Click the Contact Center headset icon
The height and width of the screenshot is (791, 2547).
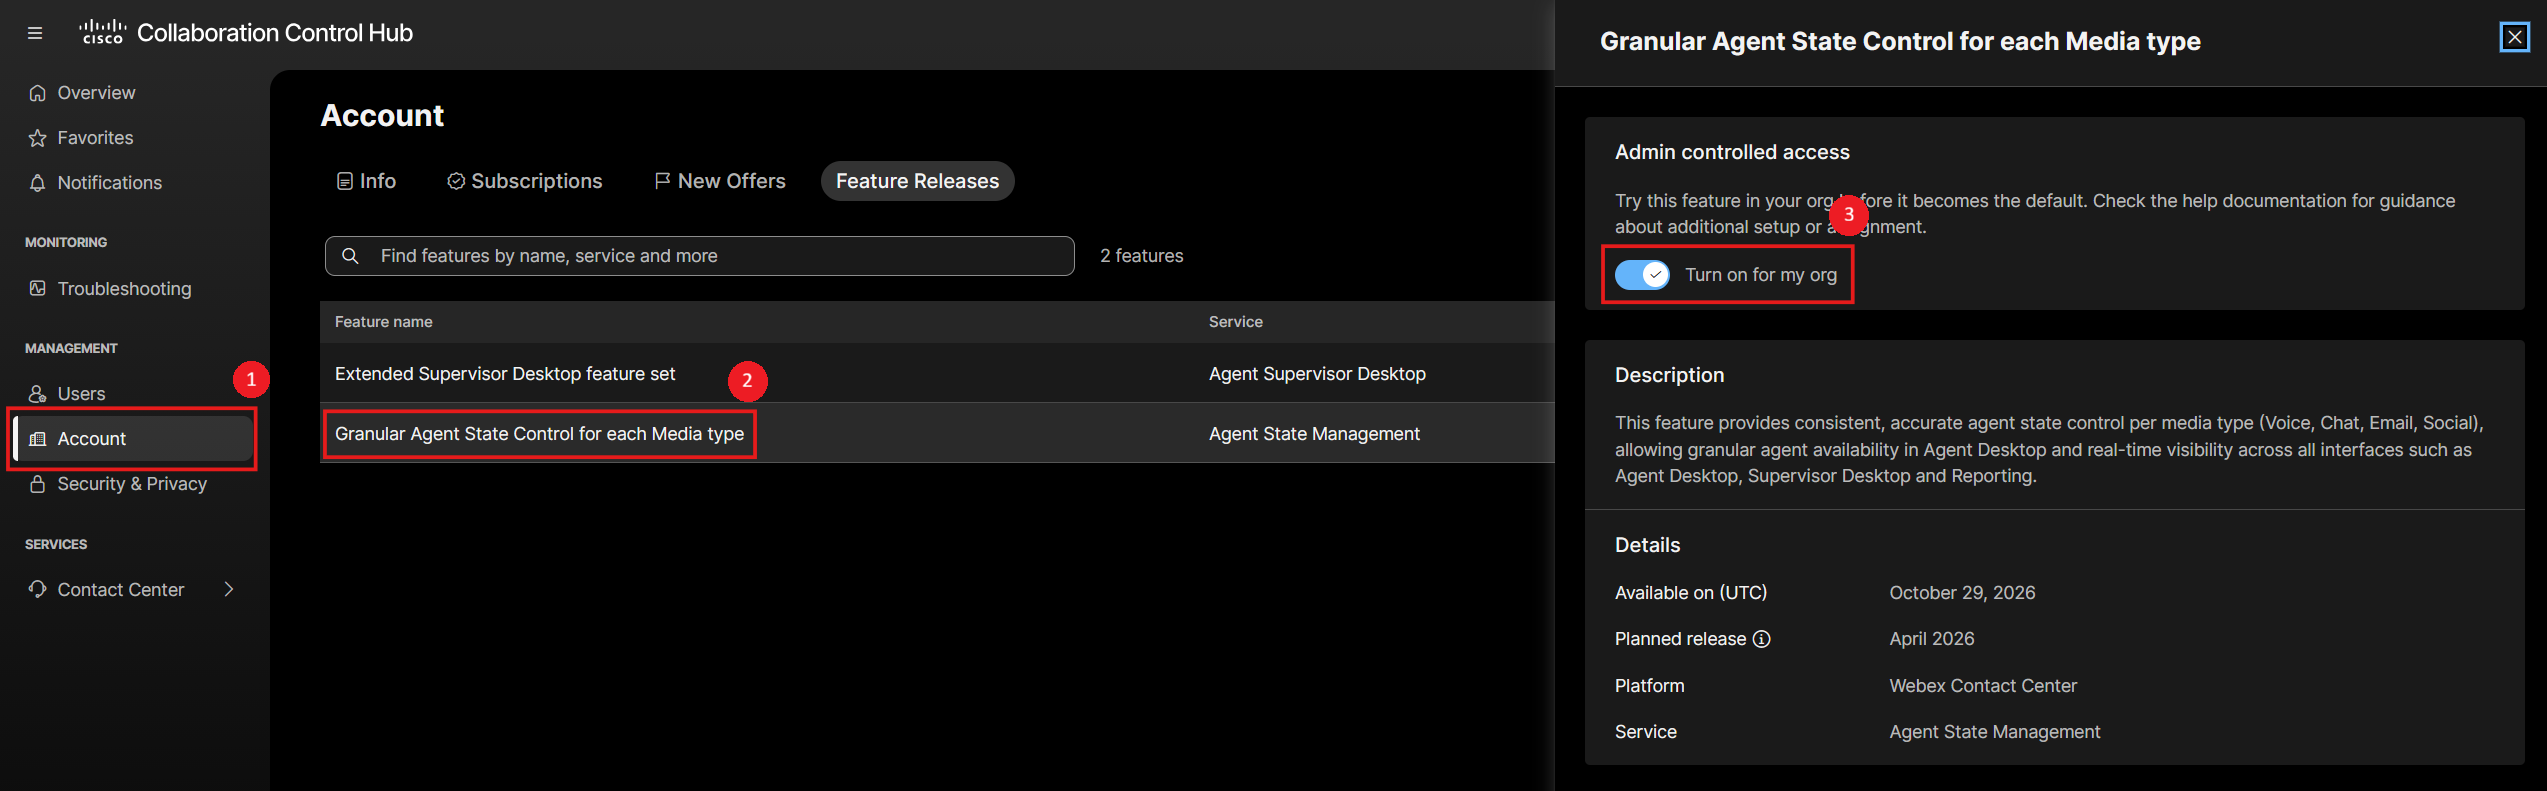(x=38, y=589)
